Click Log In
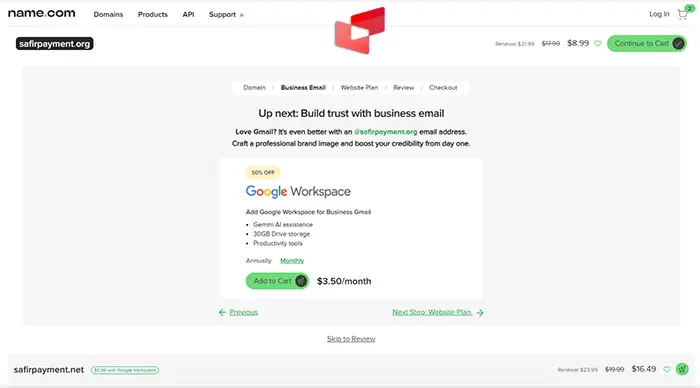Screen dimensions: 700x388 [659, 14]
